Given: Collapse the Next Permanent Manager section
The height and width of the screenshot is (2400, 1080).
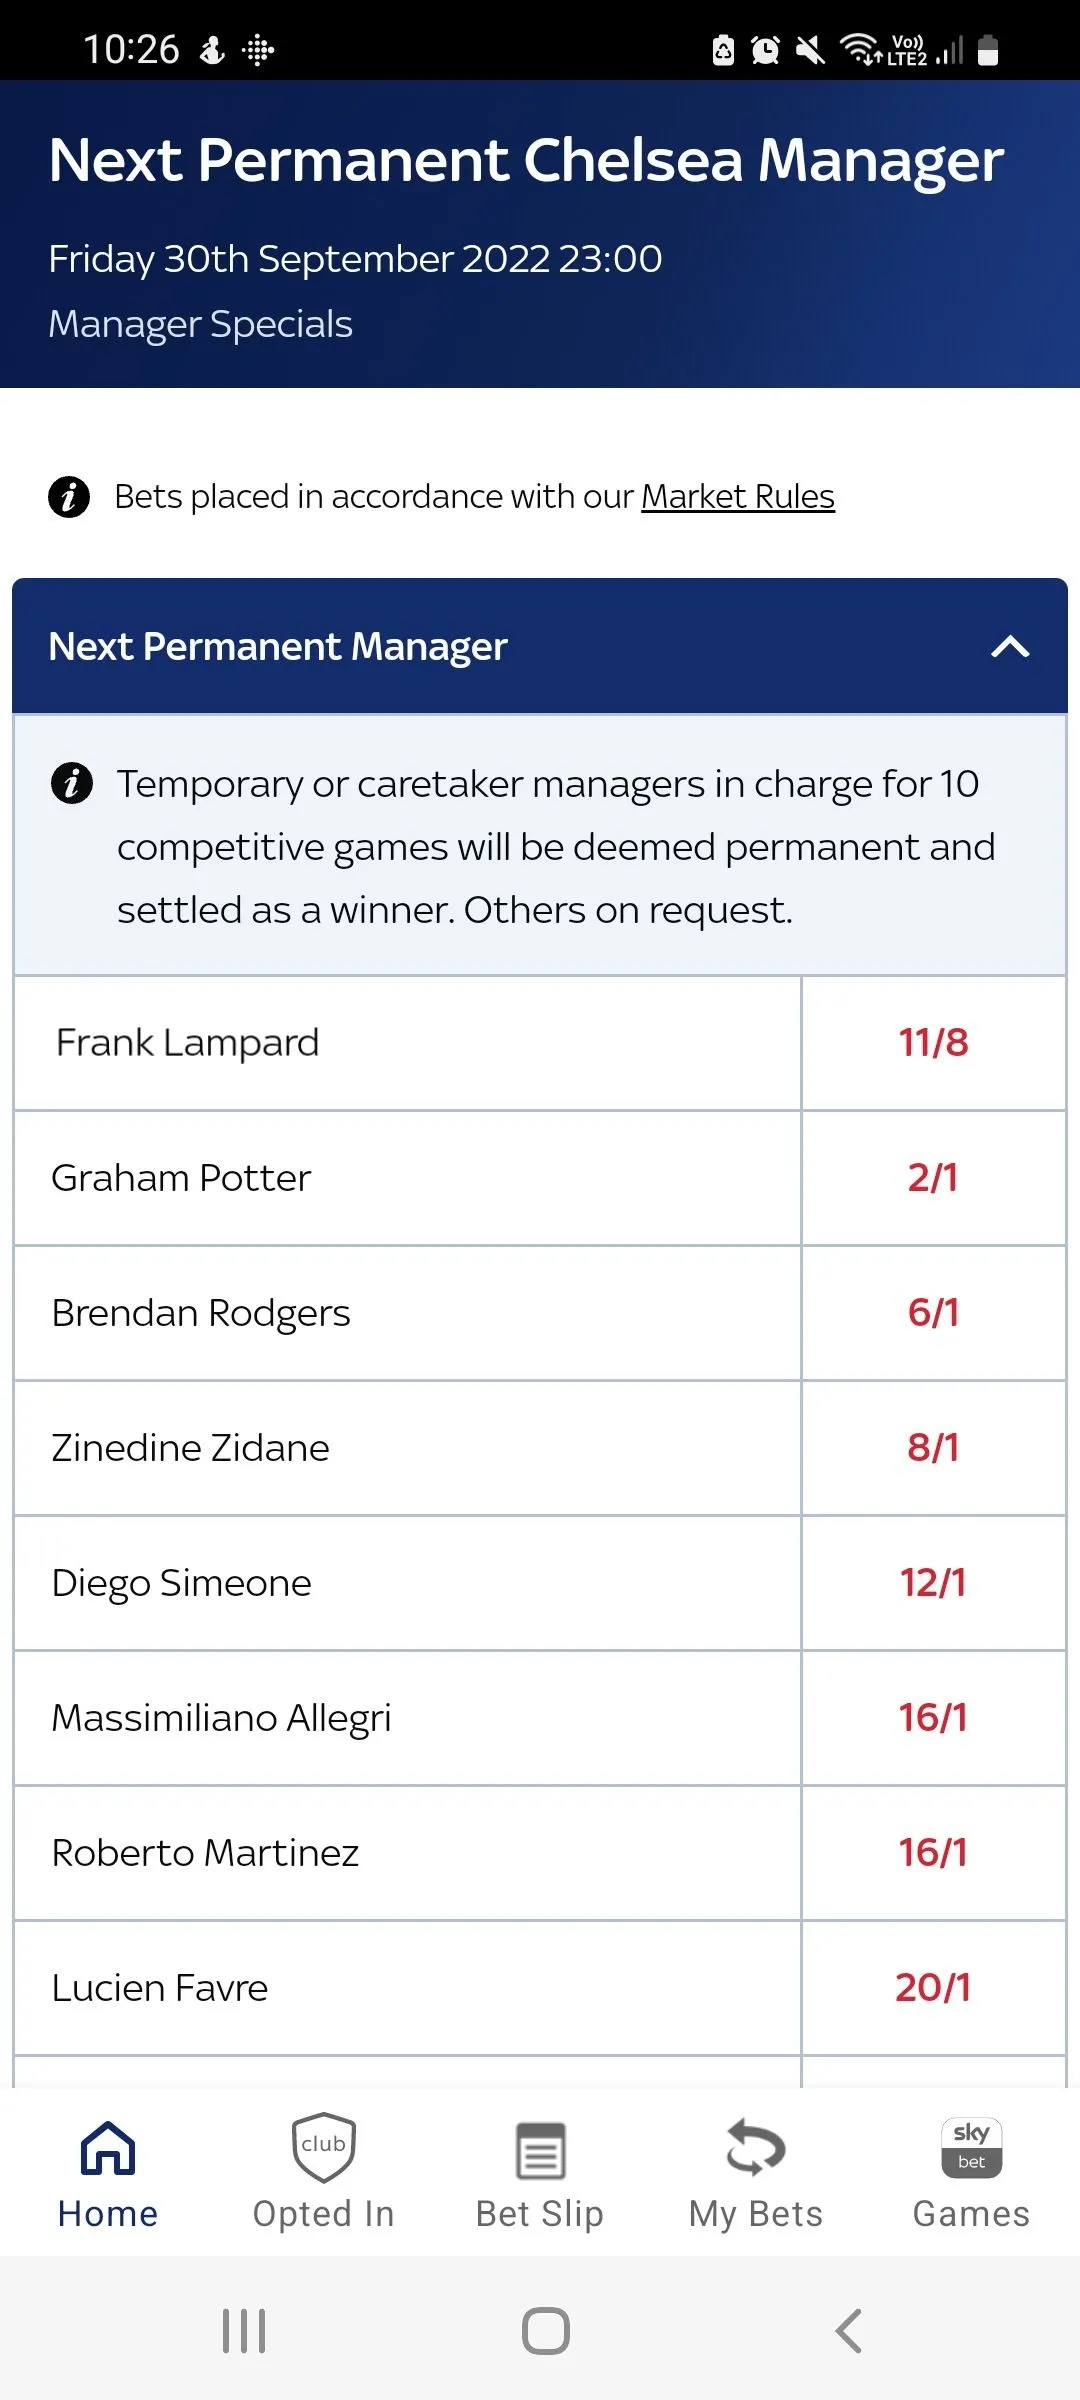Looking at the screenshot, I should 1010,647.
